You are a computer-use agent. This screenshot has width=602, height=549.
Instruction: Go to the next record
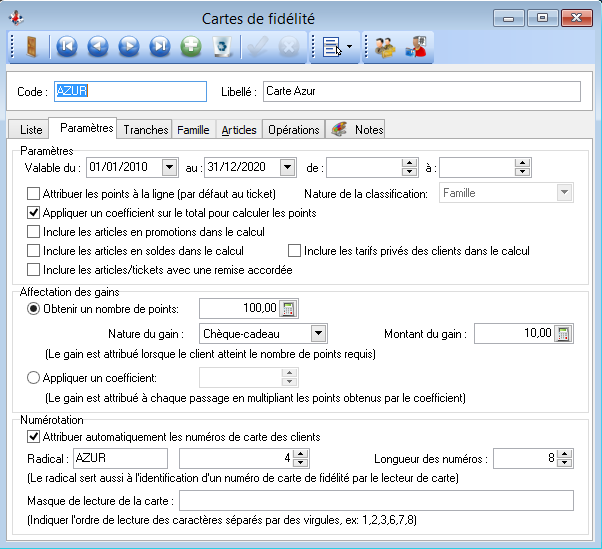(x=128, y=47)
